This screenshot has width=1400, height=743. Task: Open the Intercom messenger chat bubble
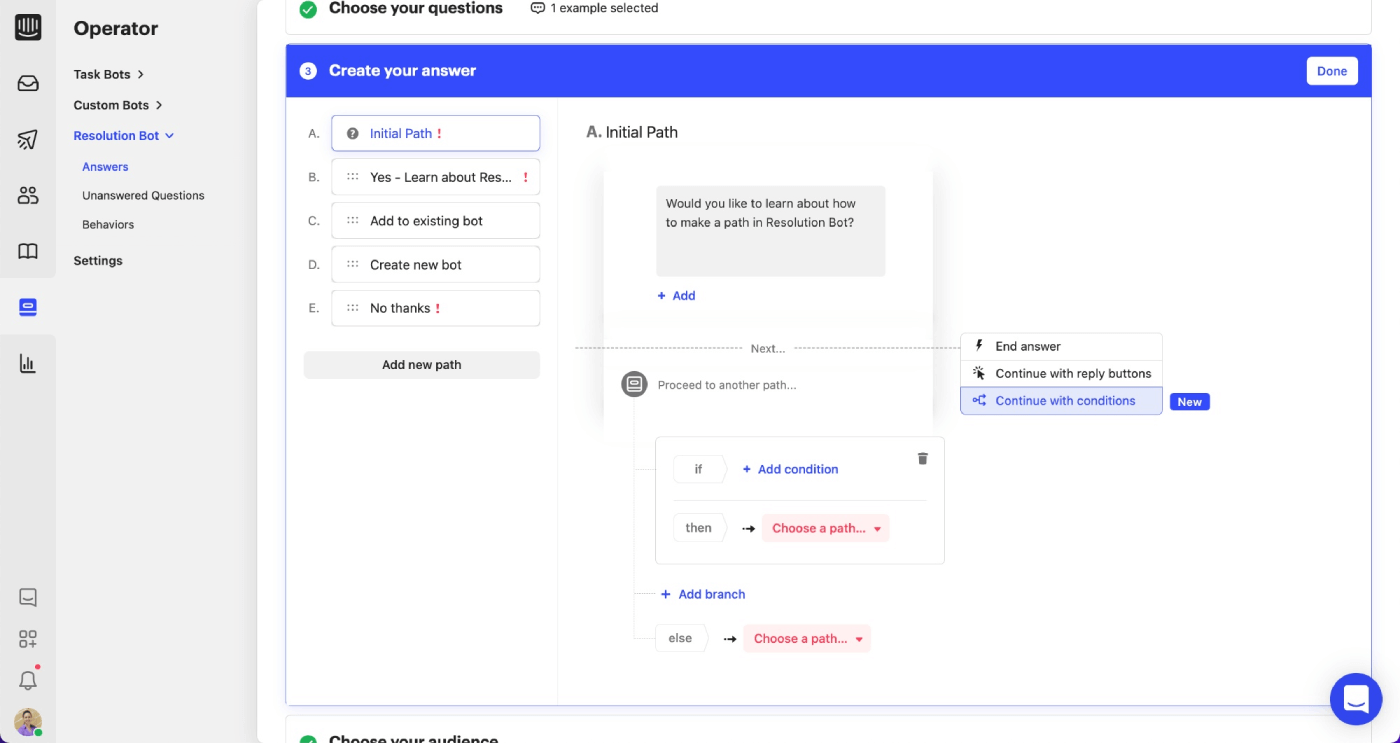pos(1355,699)
